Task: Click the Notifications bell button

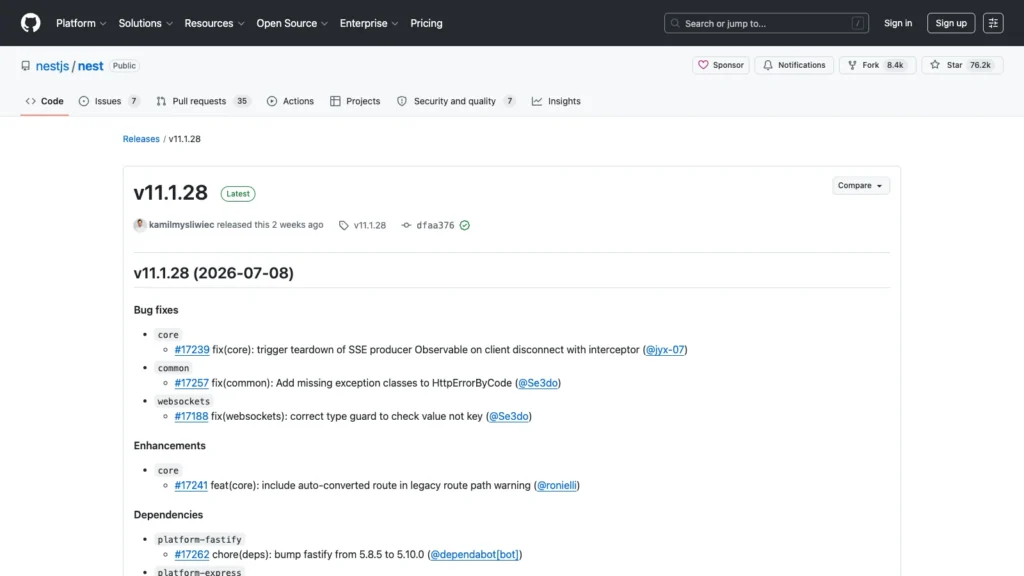Action: coord(794,65)
